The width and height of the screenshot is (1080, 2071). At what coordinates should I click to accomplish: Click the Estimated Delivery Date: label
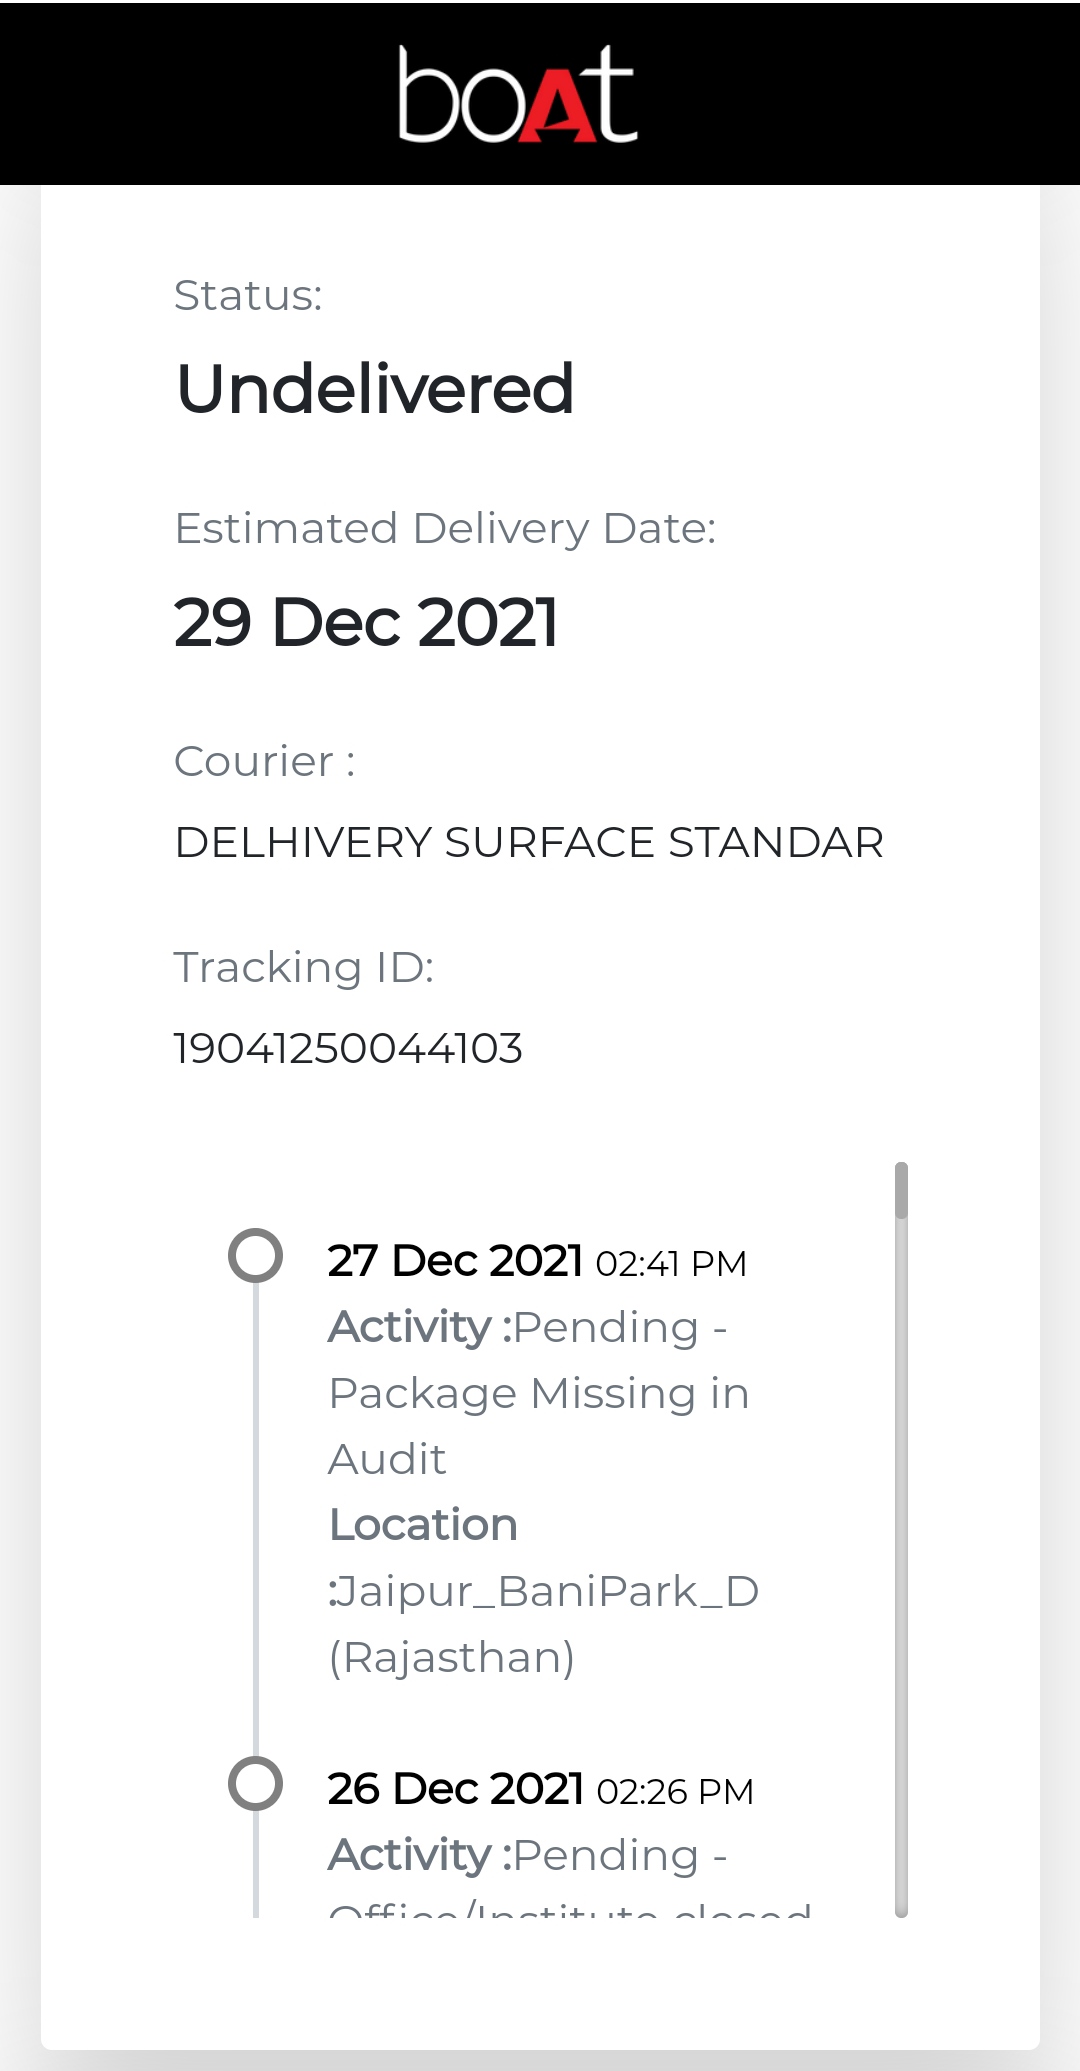coord(445,528)
